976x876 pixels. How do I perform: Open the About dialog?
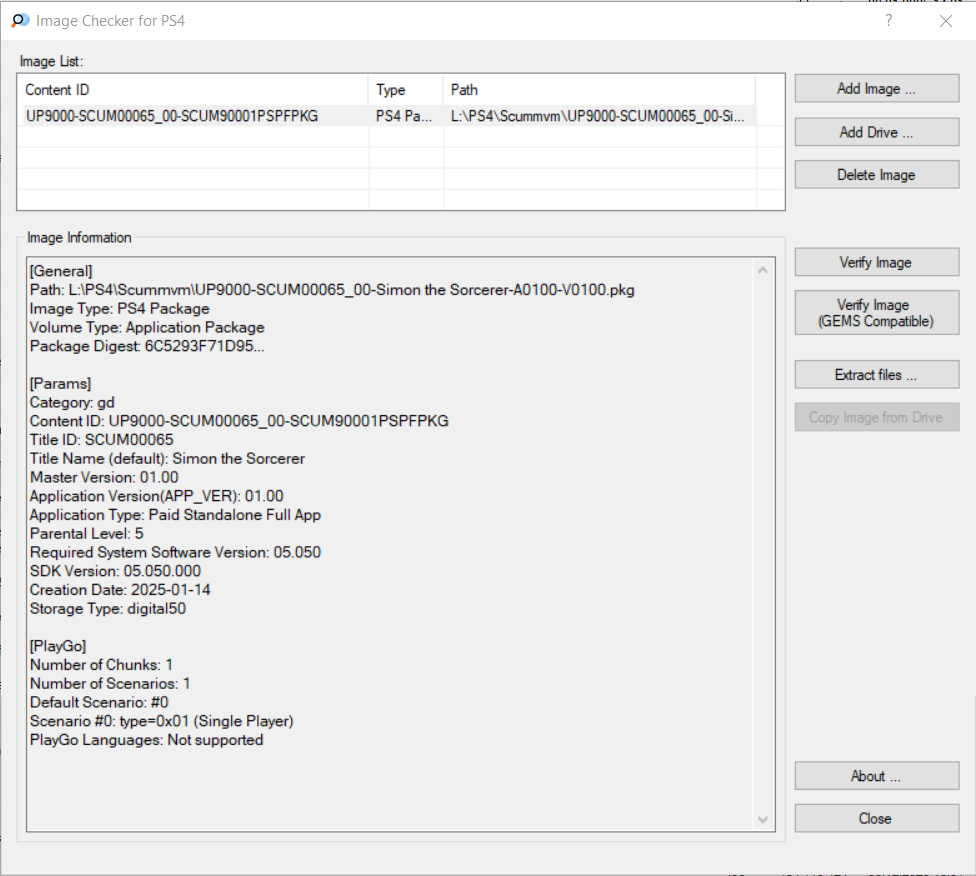click(876, 776)
